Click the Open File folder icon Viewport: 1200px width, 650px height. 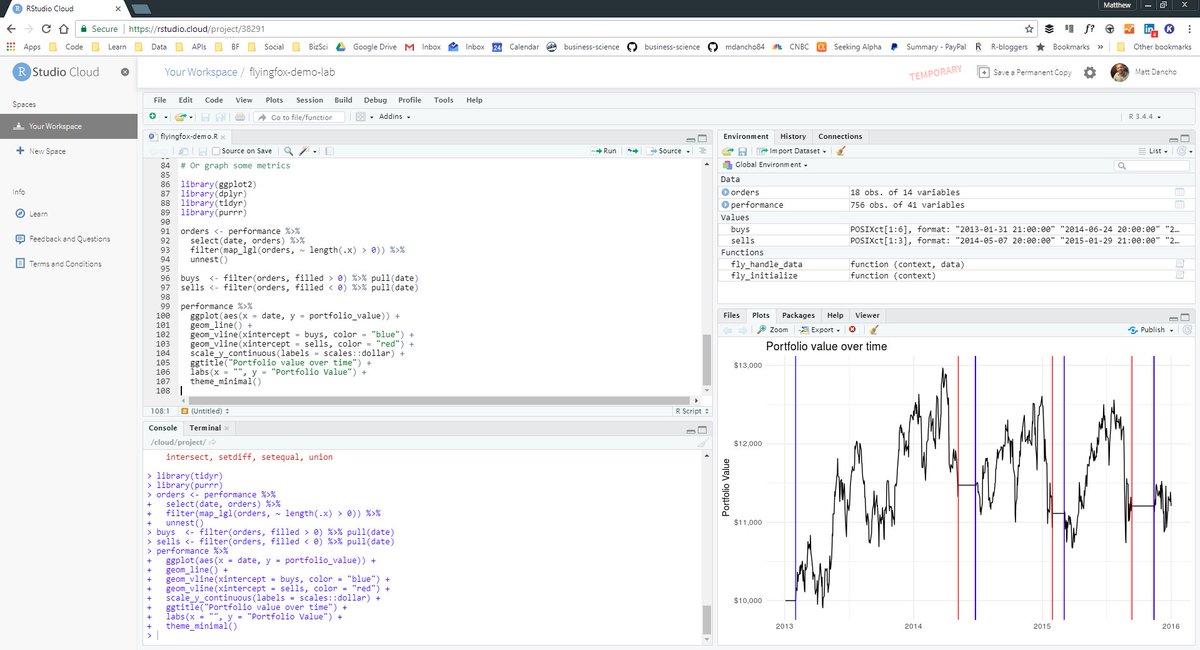[179, 117]
